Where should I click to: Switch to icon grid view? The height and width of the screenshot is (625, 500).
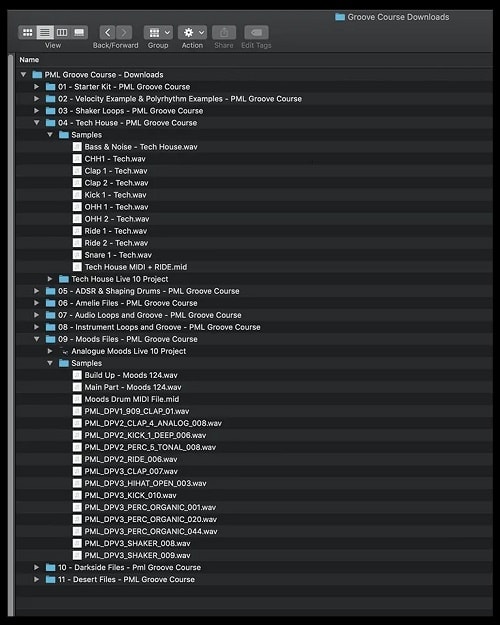coord(28,32)
